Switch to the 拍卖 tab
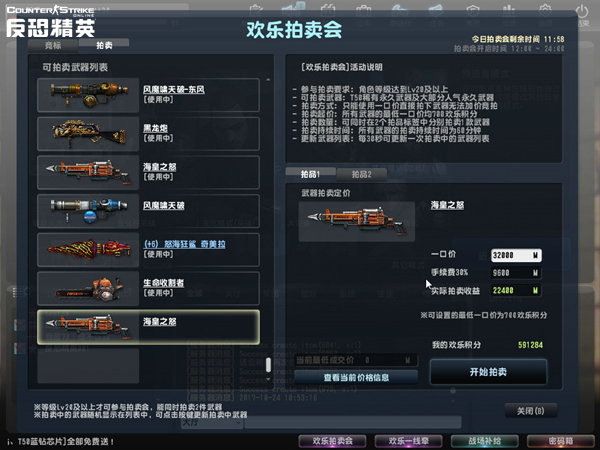This screenshot has height=450, width=600. pos(104,45)
